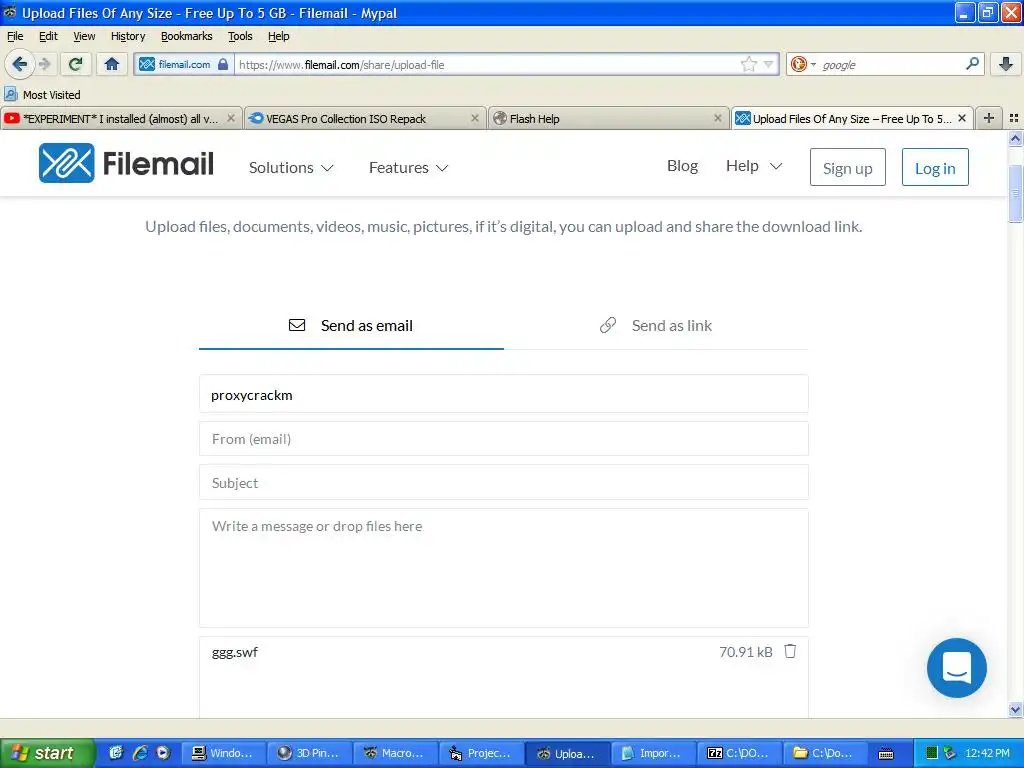1024x768 pixels.
Task: Click the envelope icon beside Send as email
Action: [x=297, y=325]
